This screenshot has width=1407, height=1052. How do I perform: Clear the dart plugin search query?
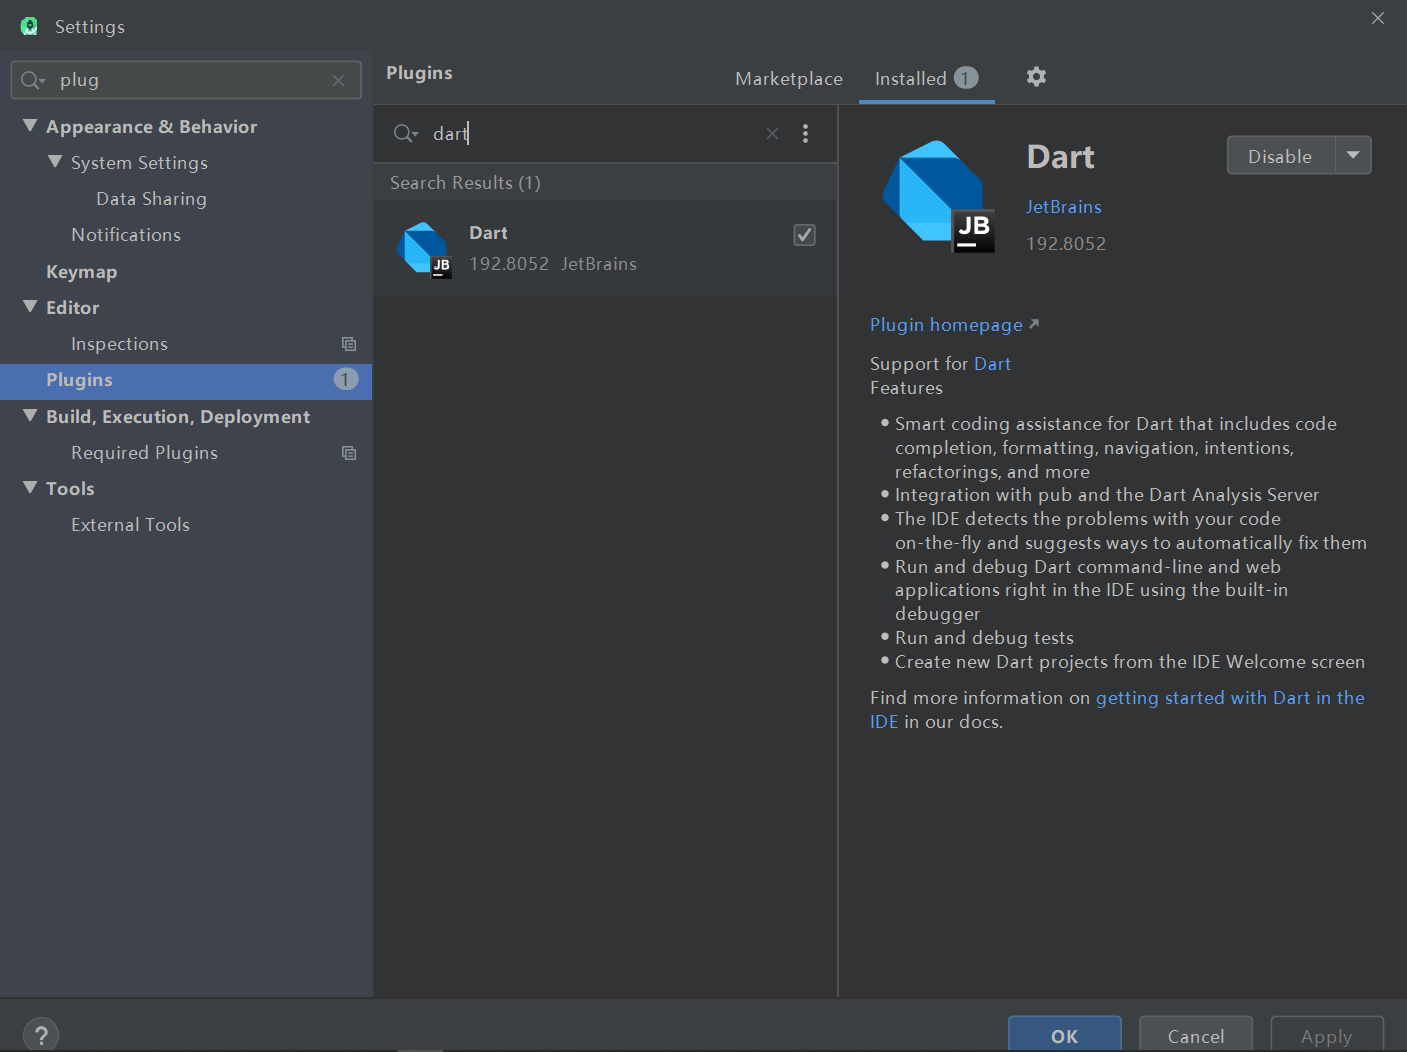click(772, 133)
